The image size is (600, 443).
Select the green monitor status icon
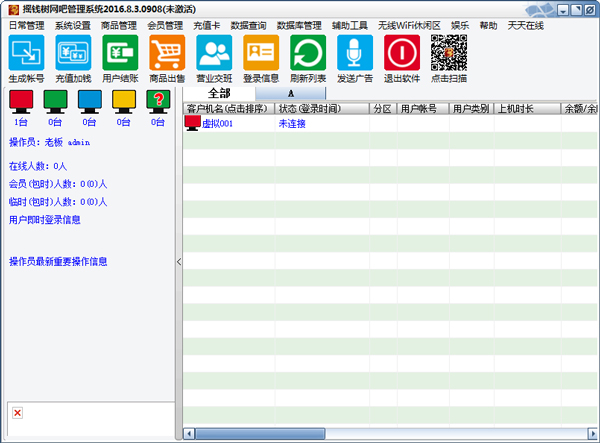(x=55, y=102)
